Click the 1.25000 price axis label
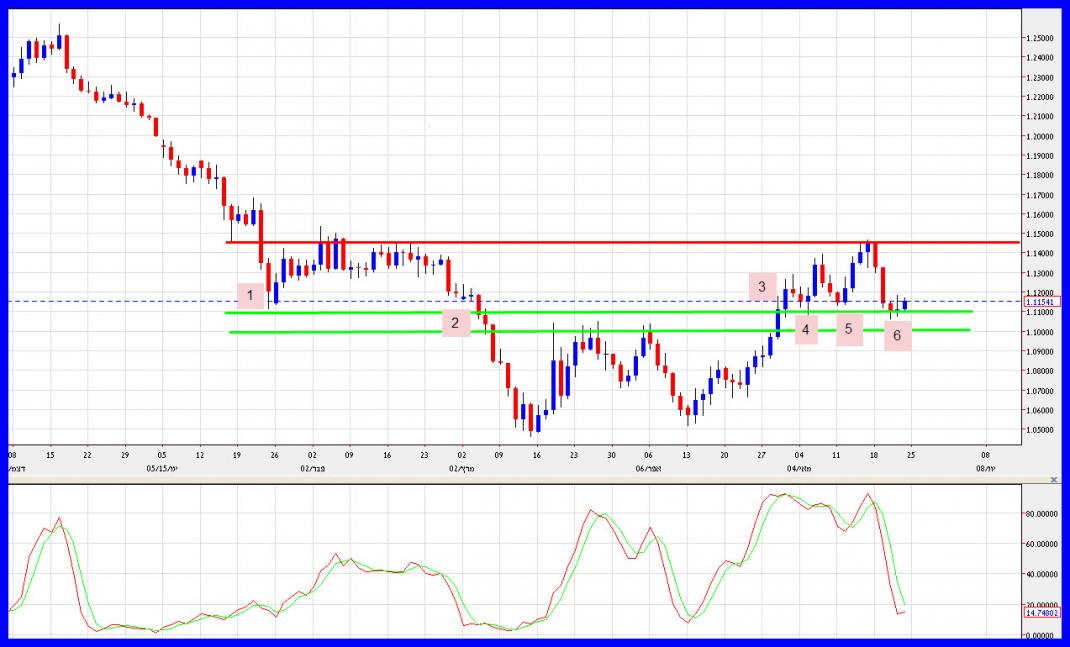Image resolution: width=1070 pixels, height=647 pixels. [1041, 38]
